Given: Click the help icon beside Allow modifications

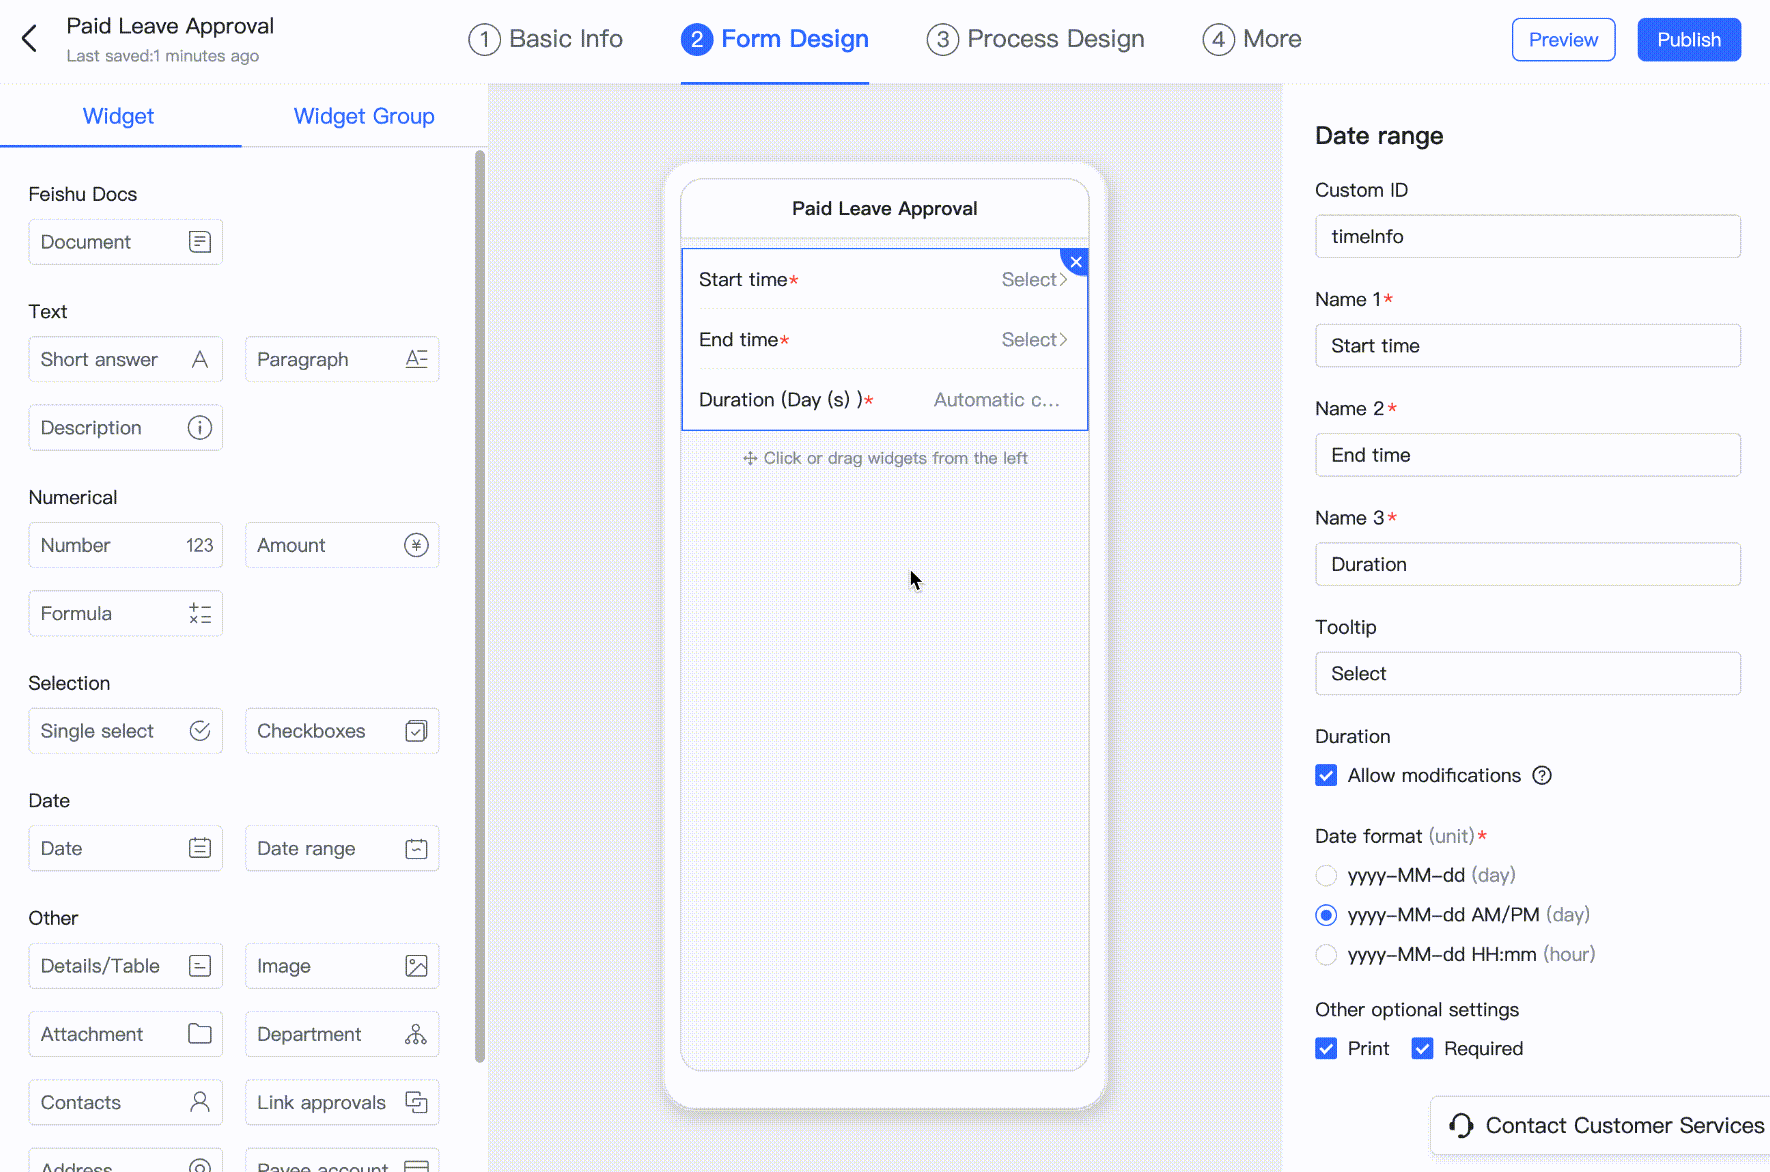Looking at the screenshot, I should pyautogui.click(x=1542, y=776).
